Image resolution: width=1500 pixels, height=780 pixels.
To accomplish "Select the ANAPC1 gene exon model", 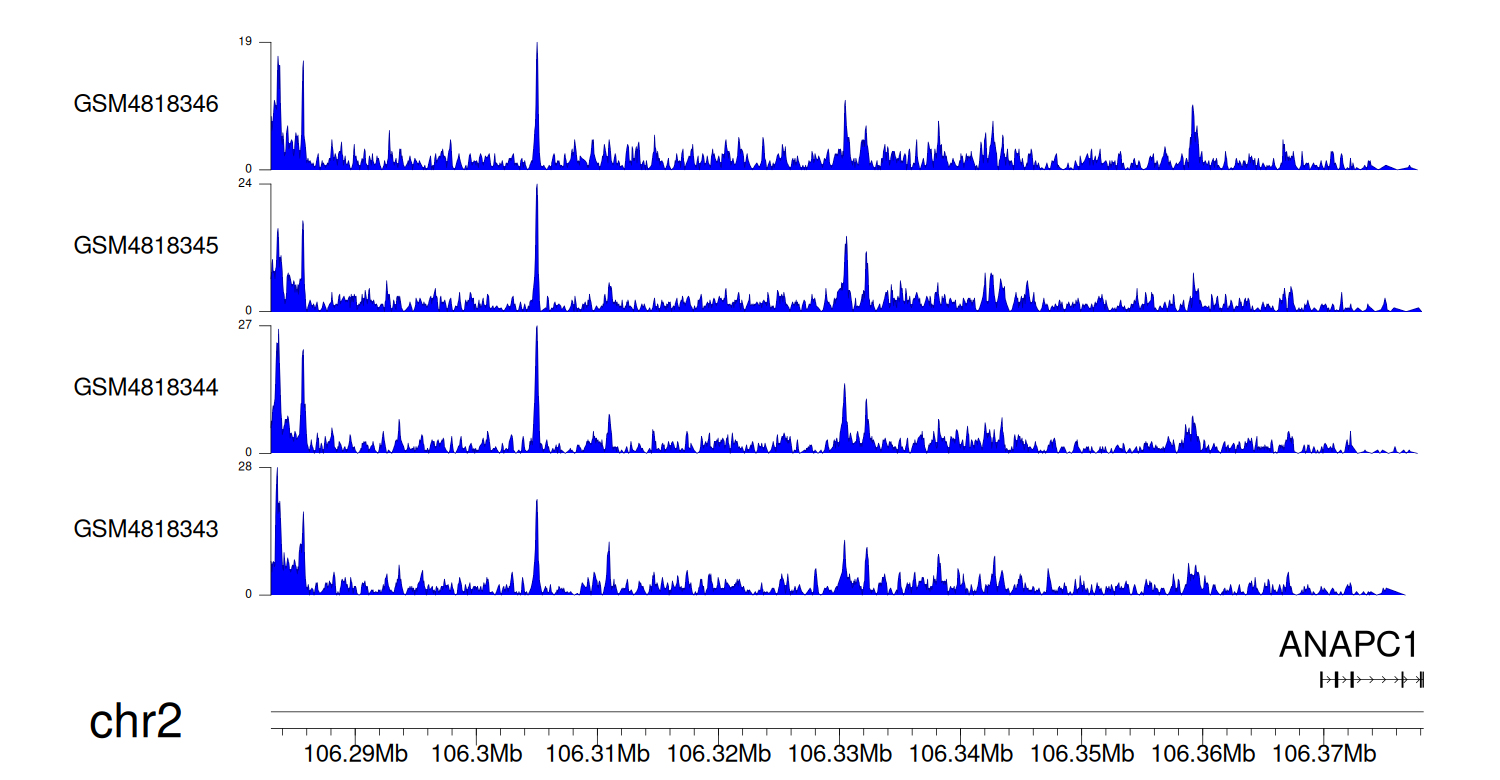I will 1371,679.
